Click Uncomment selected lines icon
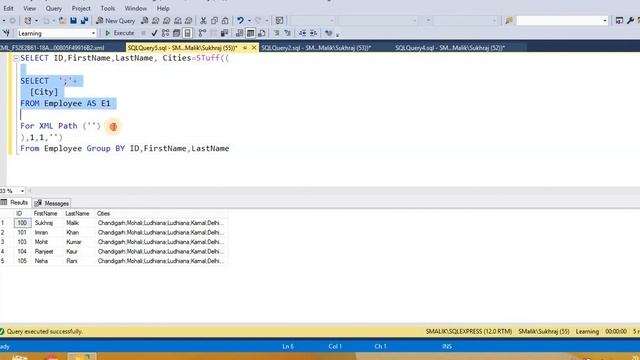The height and width of the screenshot is (360, 640). (x=287, y=33)
